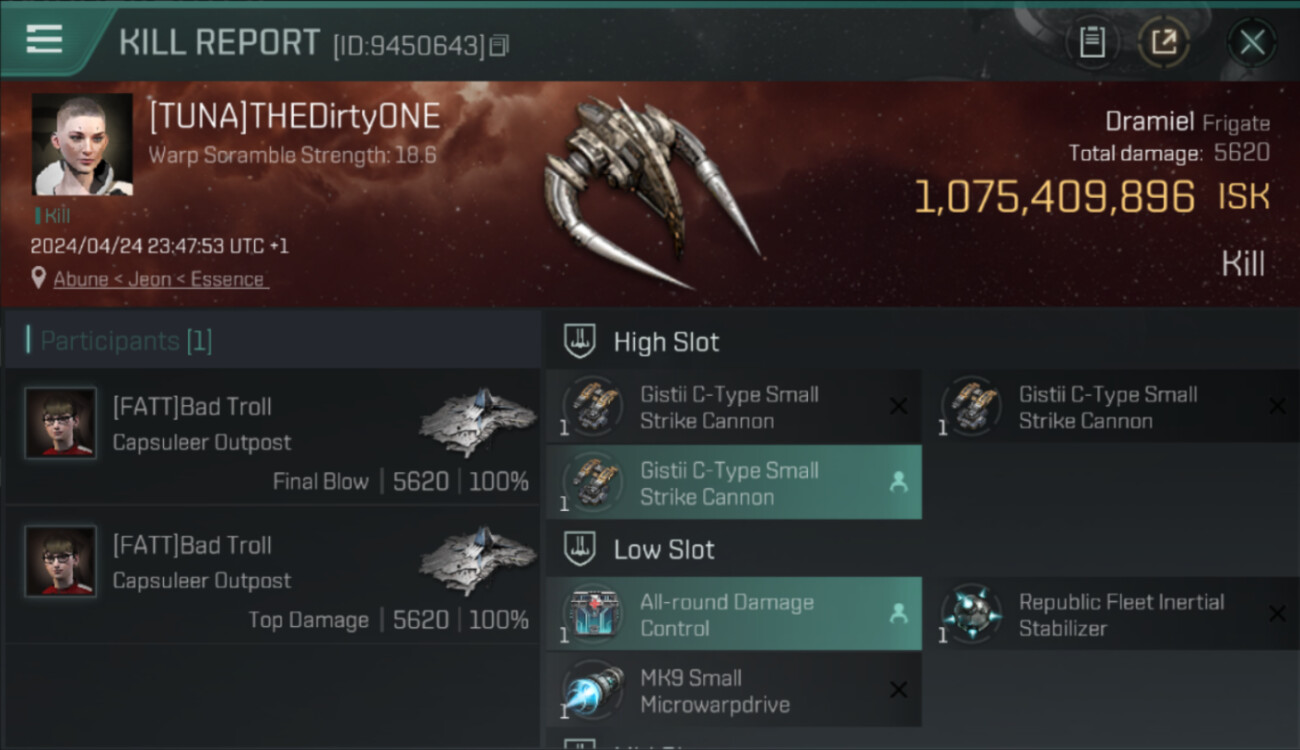Select All-round Damage Control module
Viewport: 1300px width, 750px height.
pos(733,615)
